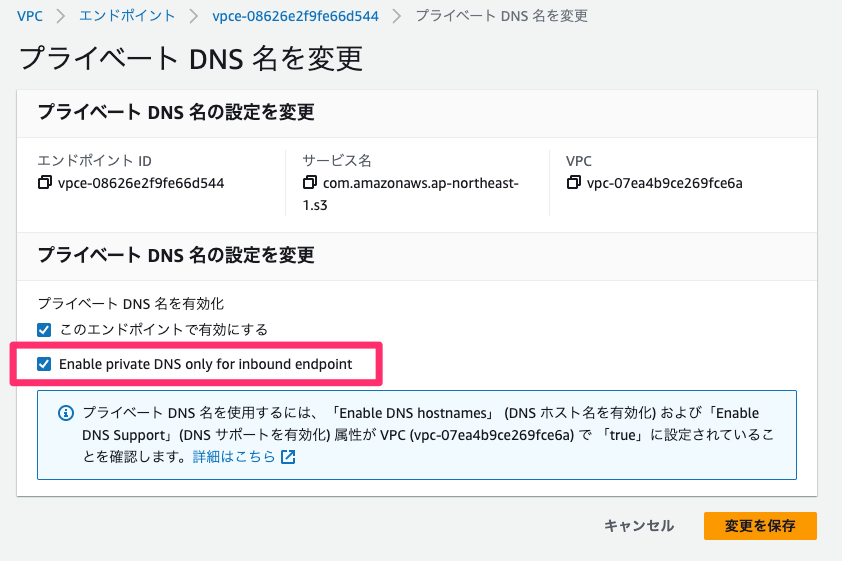Copy the endpoint ID vpce-08626e2f9fe66d544

[x=45, y=183]
